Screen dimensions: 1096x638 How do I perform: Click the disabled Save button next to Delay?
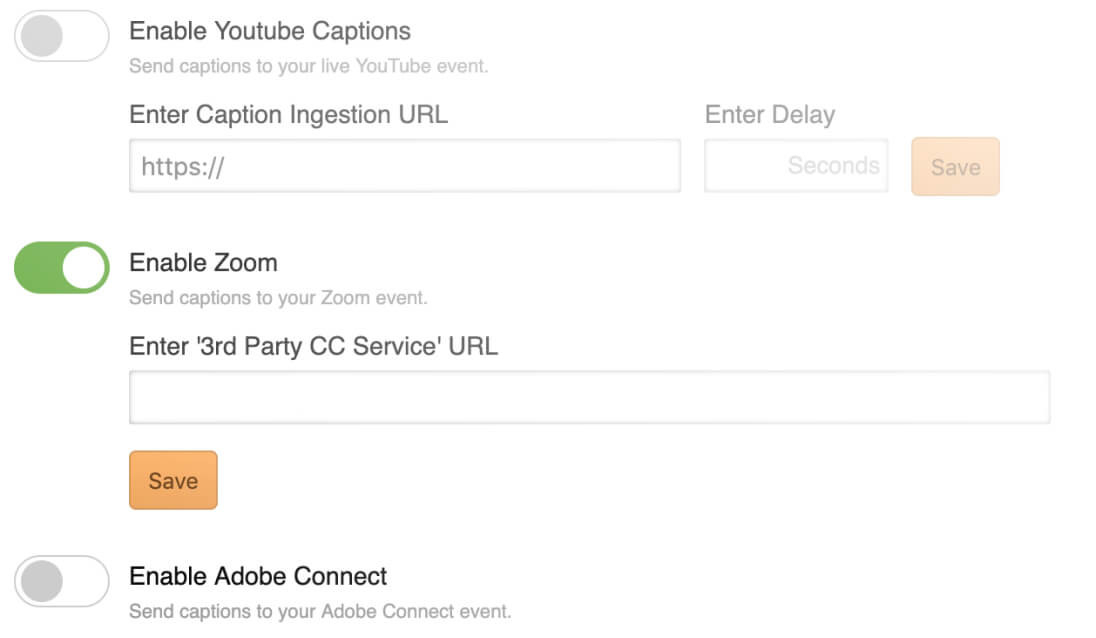[954, 166]
